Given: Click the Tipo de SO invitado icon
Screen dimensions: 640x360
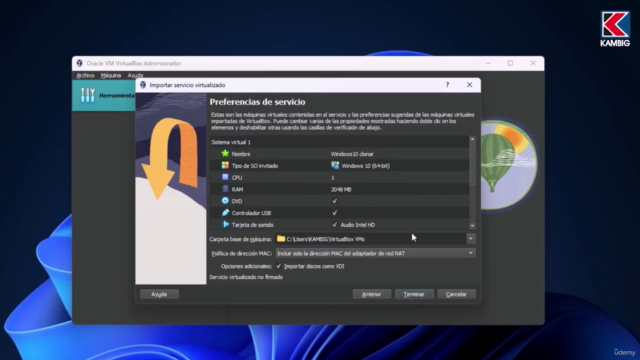Looking at the screenshot, I should tap(225, 165).
